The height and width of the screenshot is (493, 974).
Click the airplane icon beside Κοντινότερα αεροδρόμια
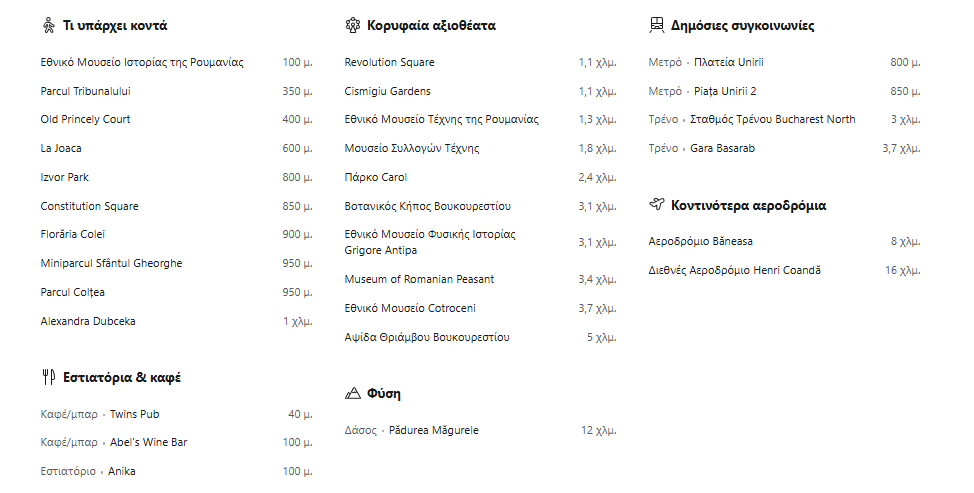coord(657,204)
